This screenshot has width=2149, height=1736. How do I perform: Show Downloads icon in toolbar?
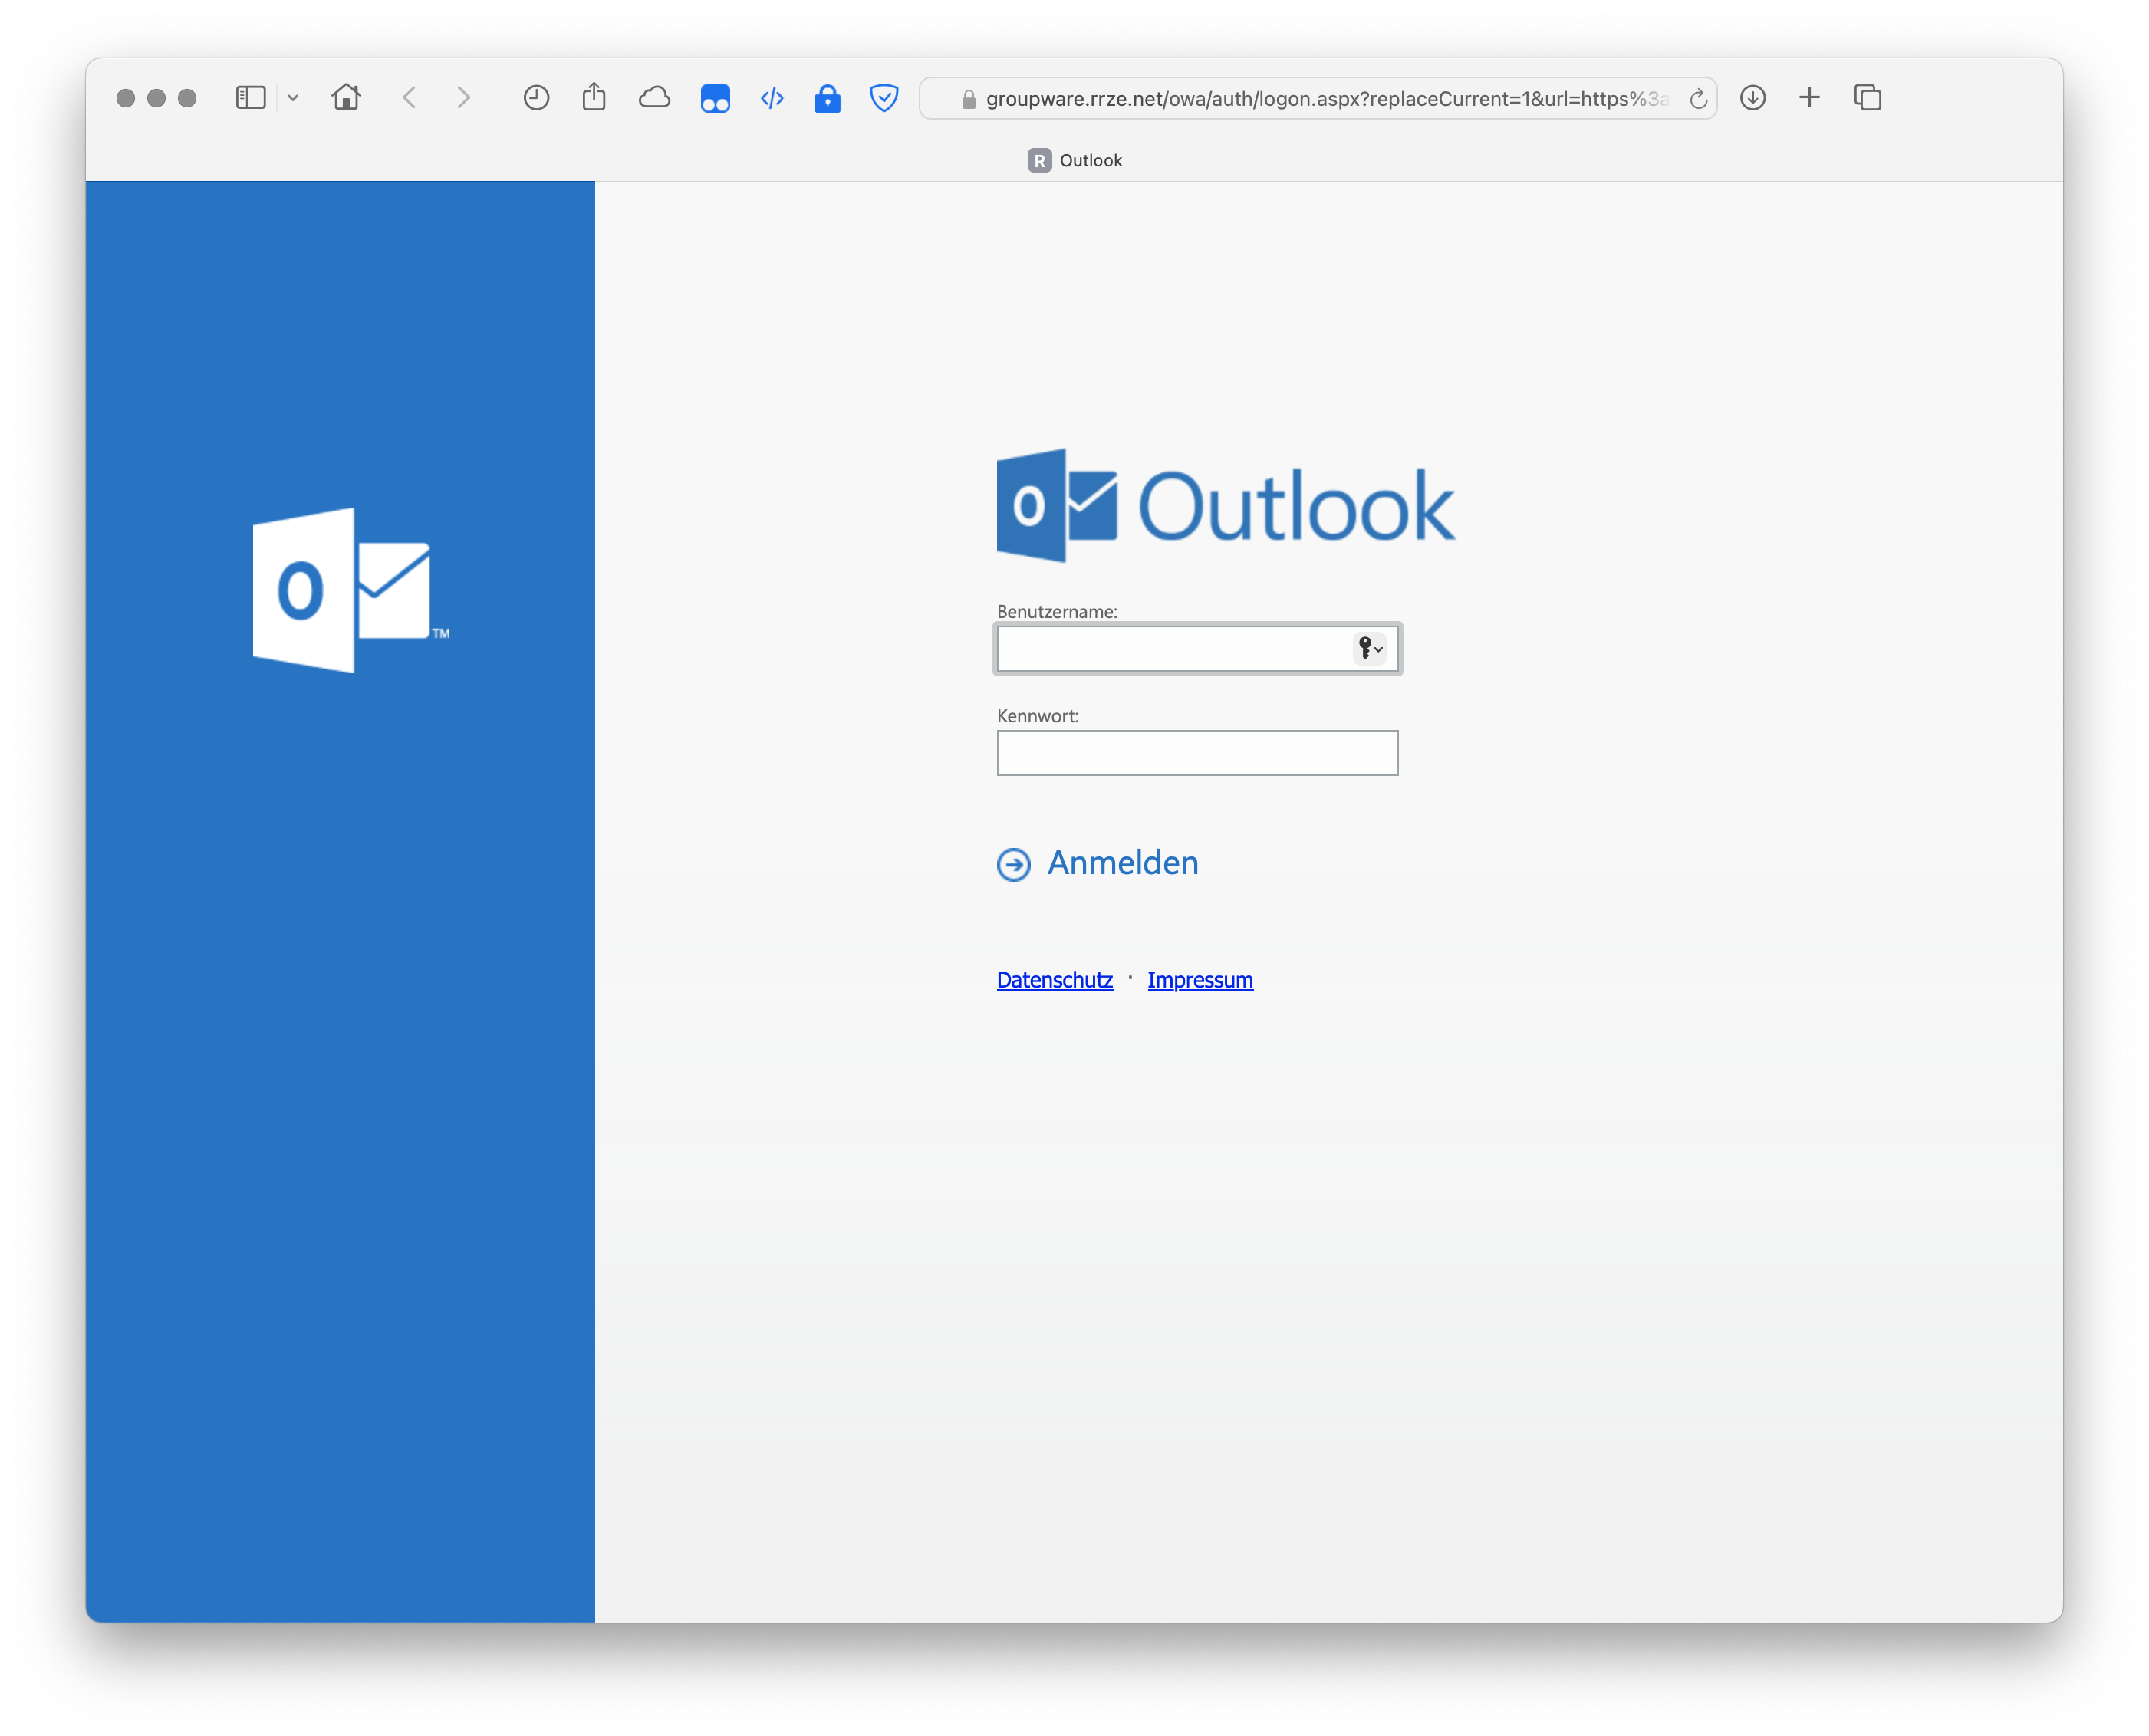pyautogui.click(x=1753, y=98)
